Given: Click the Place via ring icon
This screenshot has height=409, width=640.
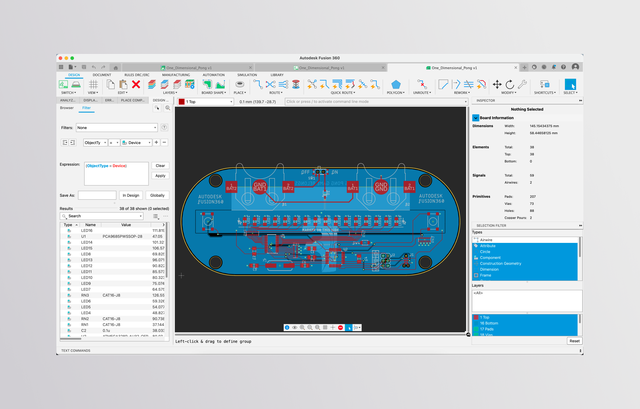Looking at the screenshot, I should click(240, 84).
